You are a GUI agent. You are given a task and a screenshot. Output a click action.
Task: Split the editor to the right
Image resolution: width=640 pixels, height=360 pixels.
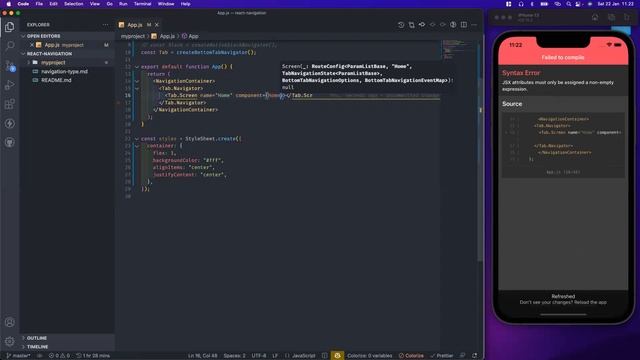click(464, 25)
